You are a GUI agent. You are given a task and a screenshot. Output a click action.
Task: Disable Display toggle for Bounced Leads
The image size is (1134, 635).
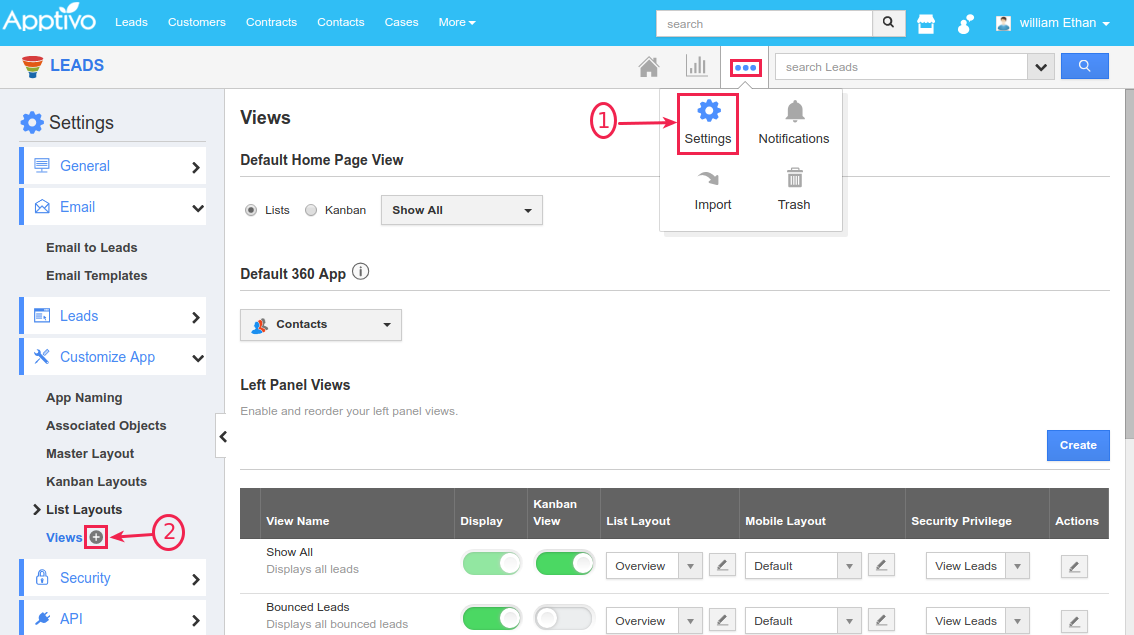pos(491,618)
